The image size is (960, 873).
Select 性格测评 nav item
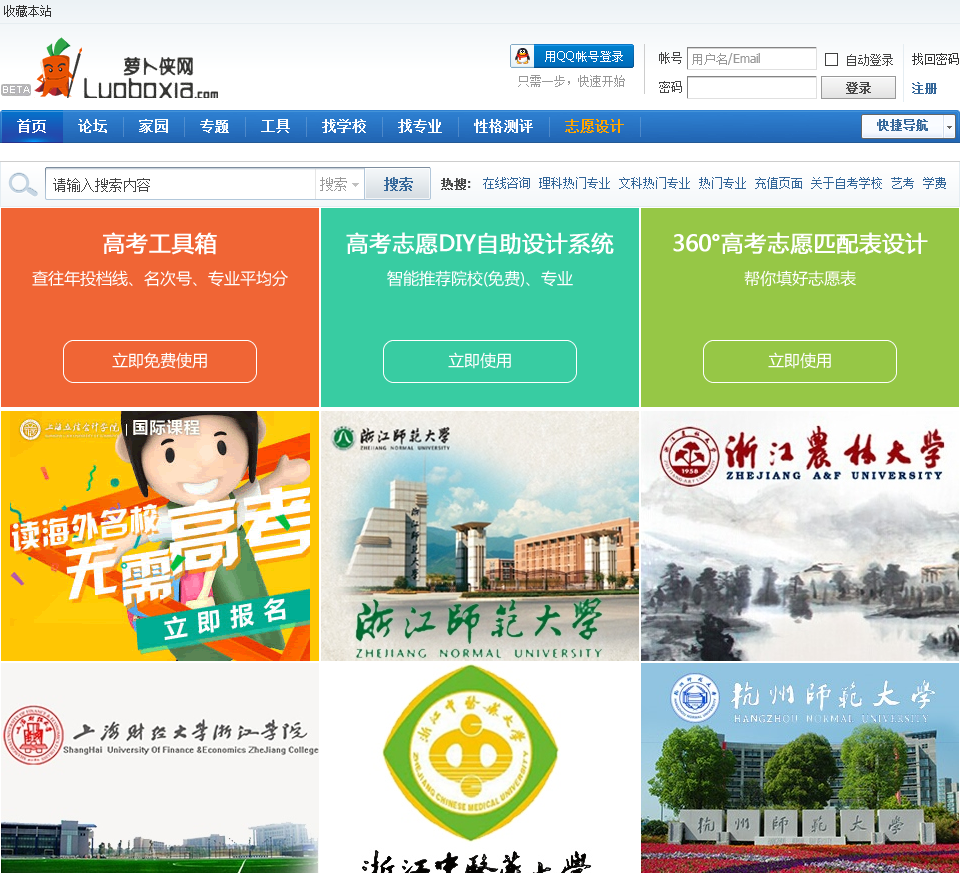pyautogui.click(x=503, y=127)
